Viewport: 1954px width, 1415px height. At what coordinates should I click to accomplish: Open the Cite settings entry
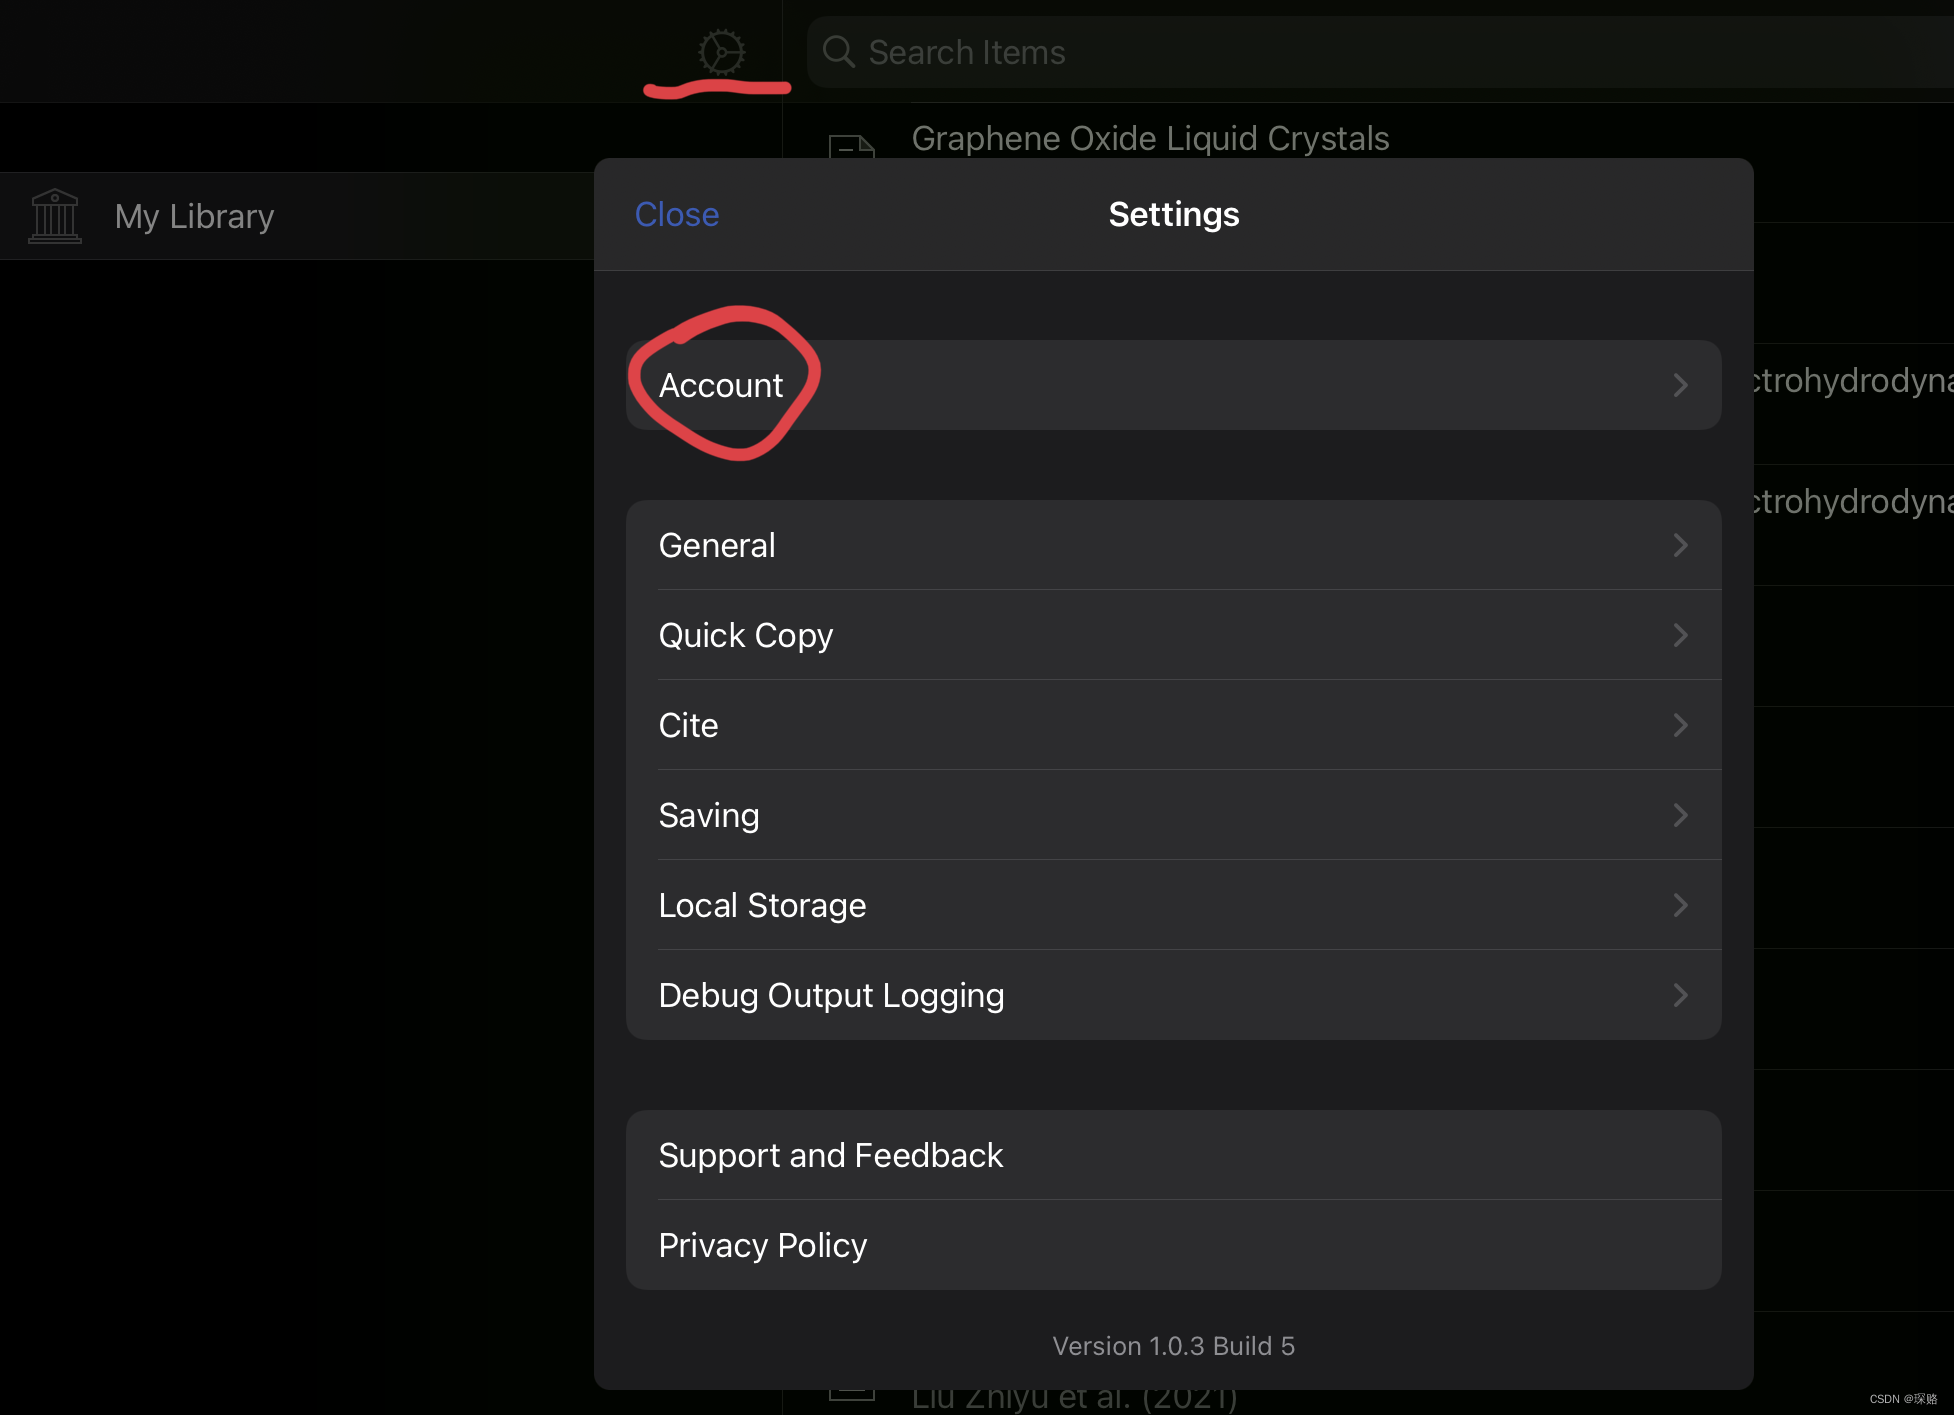click(x=1173, y=725)
